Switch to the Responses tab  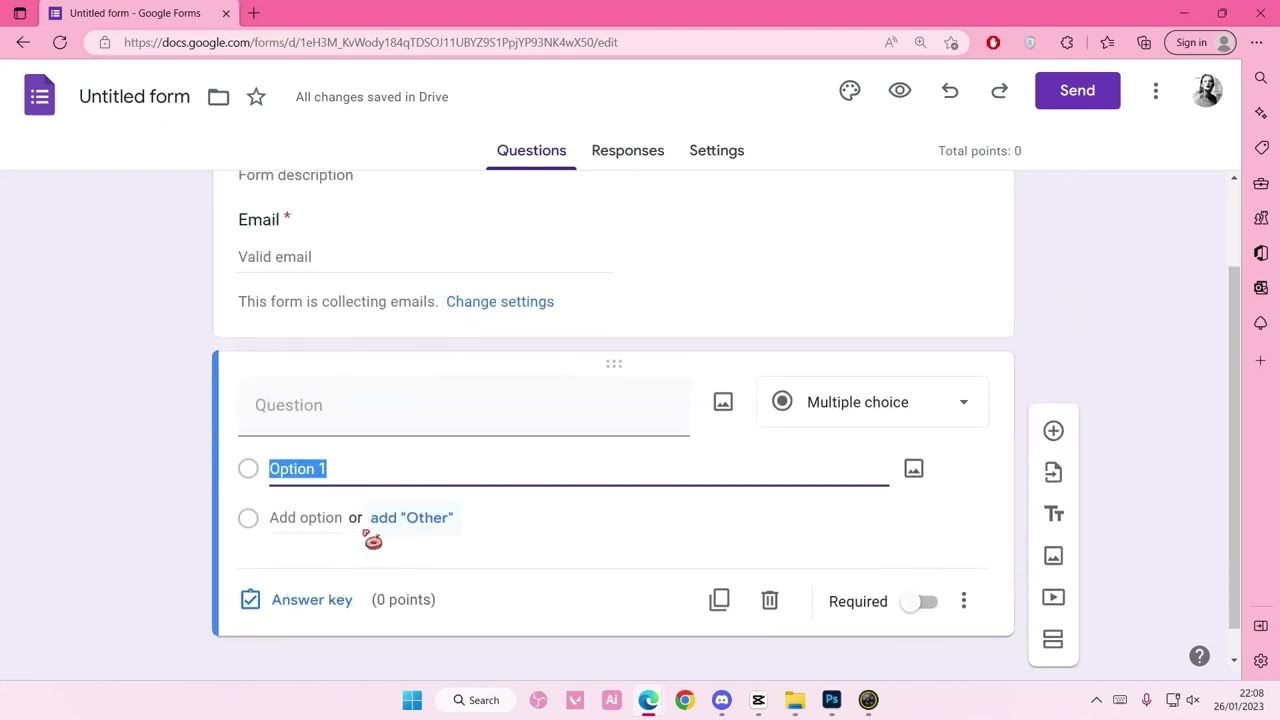628,150
